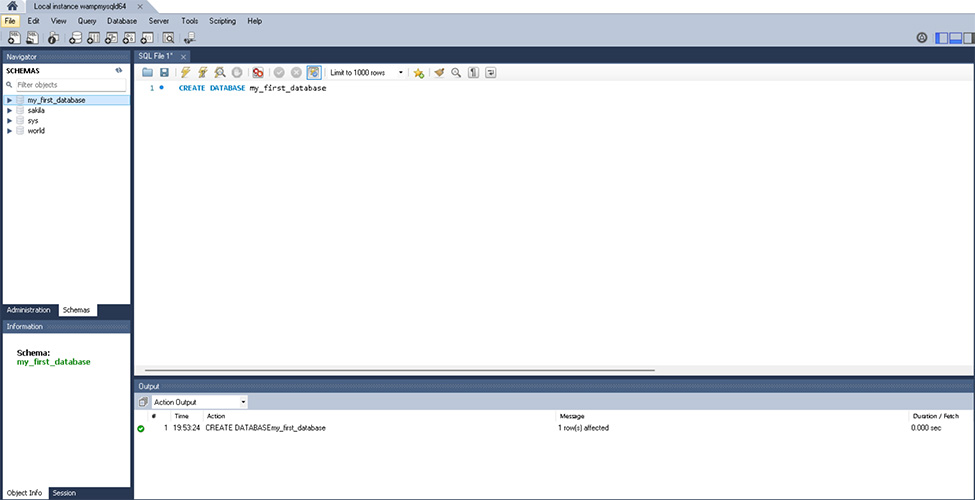
Task: Click the home icon tab
Action: (x=11, y=6)
